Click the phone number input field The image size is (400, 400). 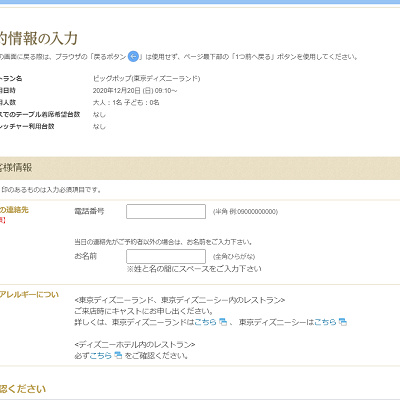166,211
